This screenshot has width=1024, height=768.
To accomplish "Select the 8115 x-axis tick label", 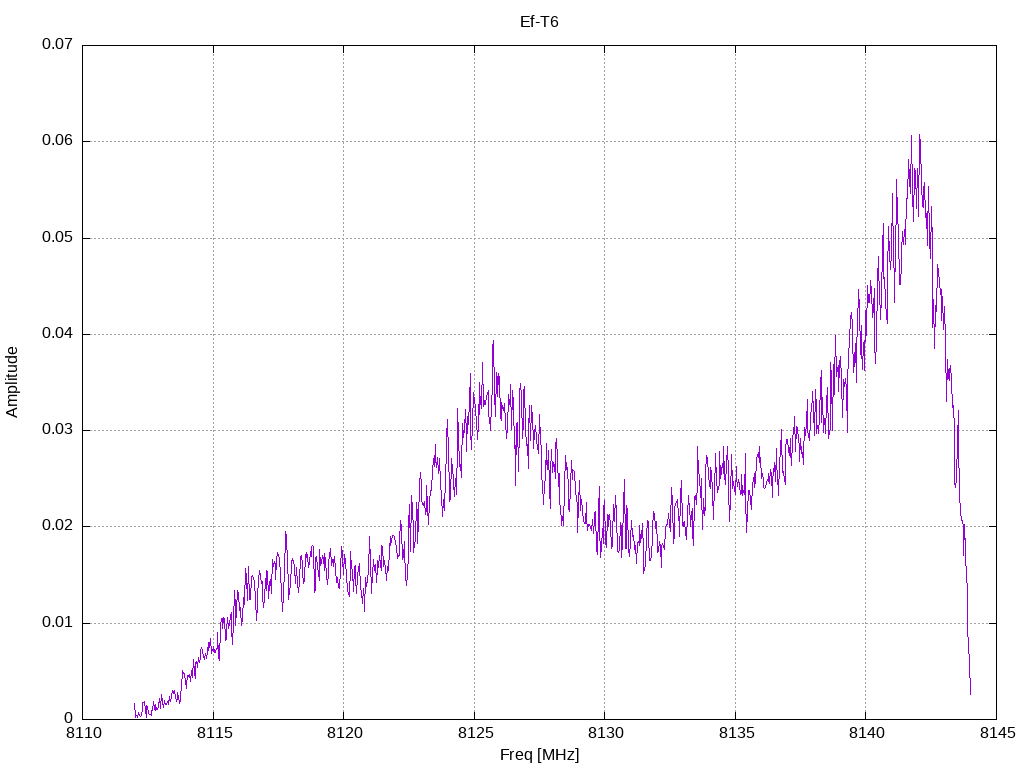I will click(213, 734).
